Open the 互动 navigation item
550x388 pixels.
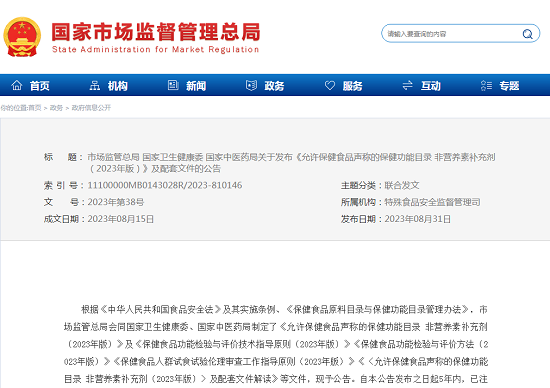tap(430, 86)
